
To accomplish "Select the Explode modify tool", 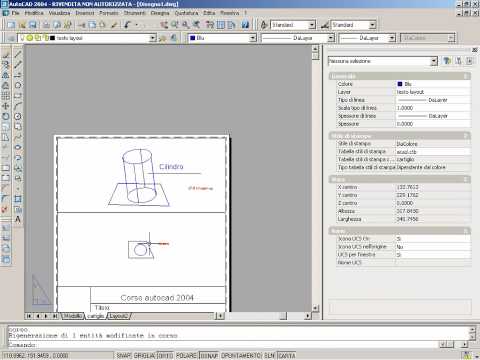I will (5, 209).
